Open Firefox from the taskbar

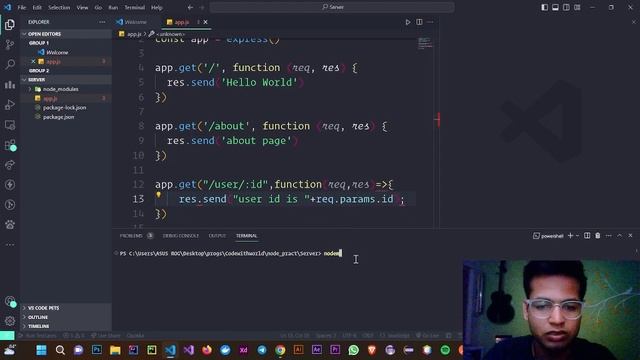[207, 350]
